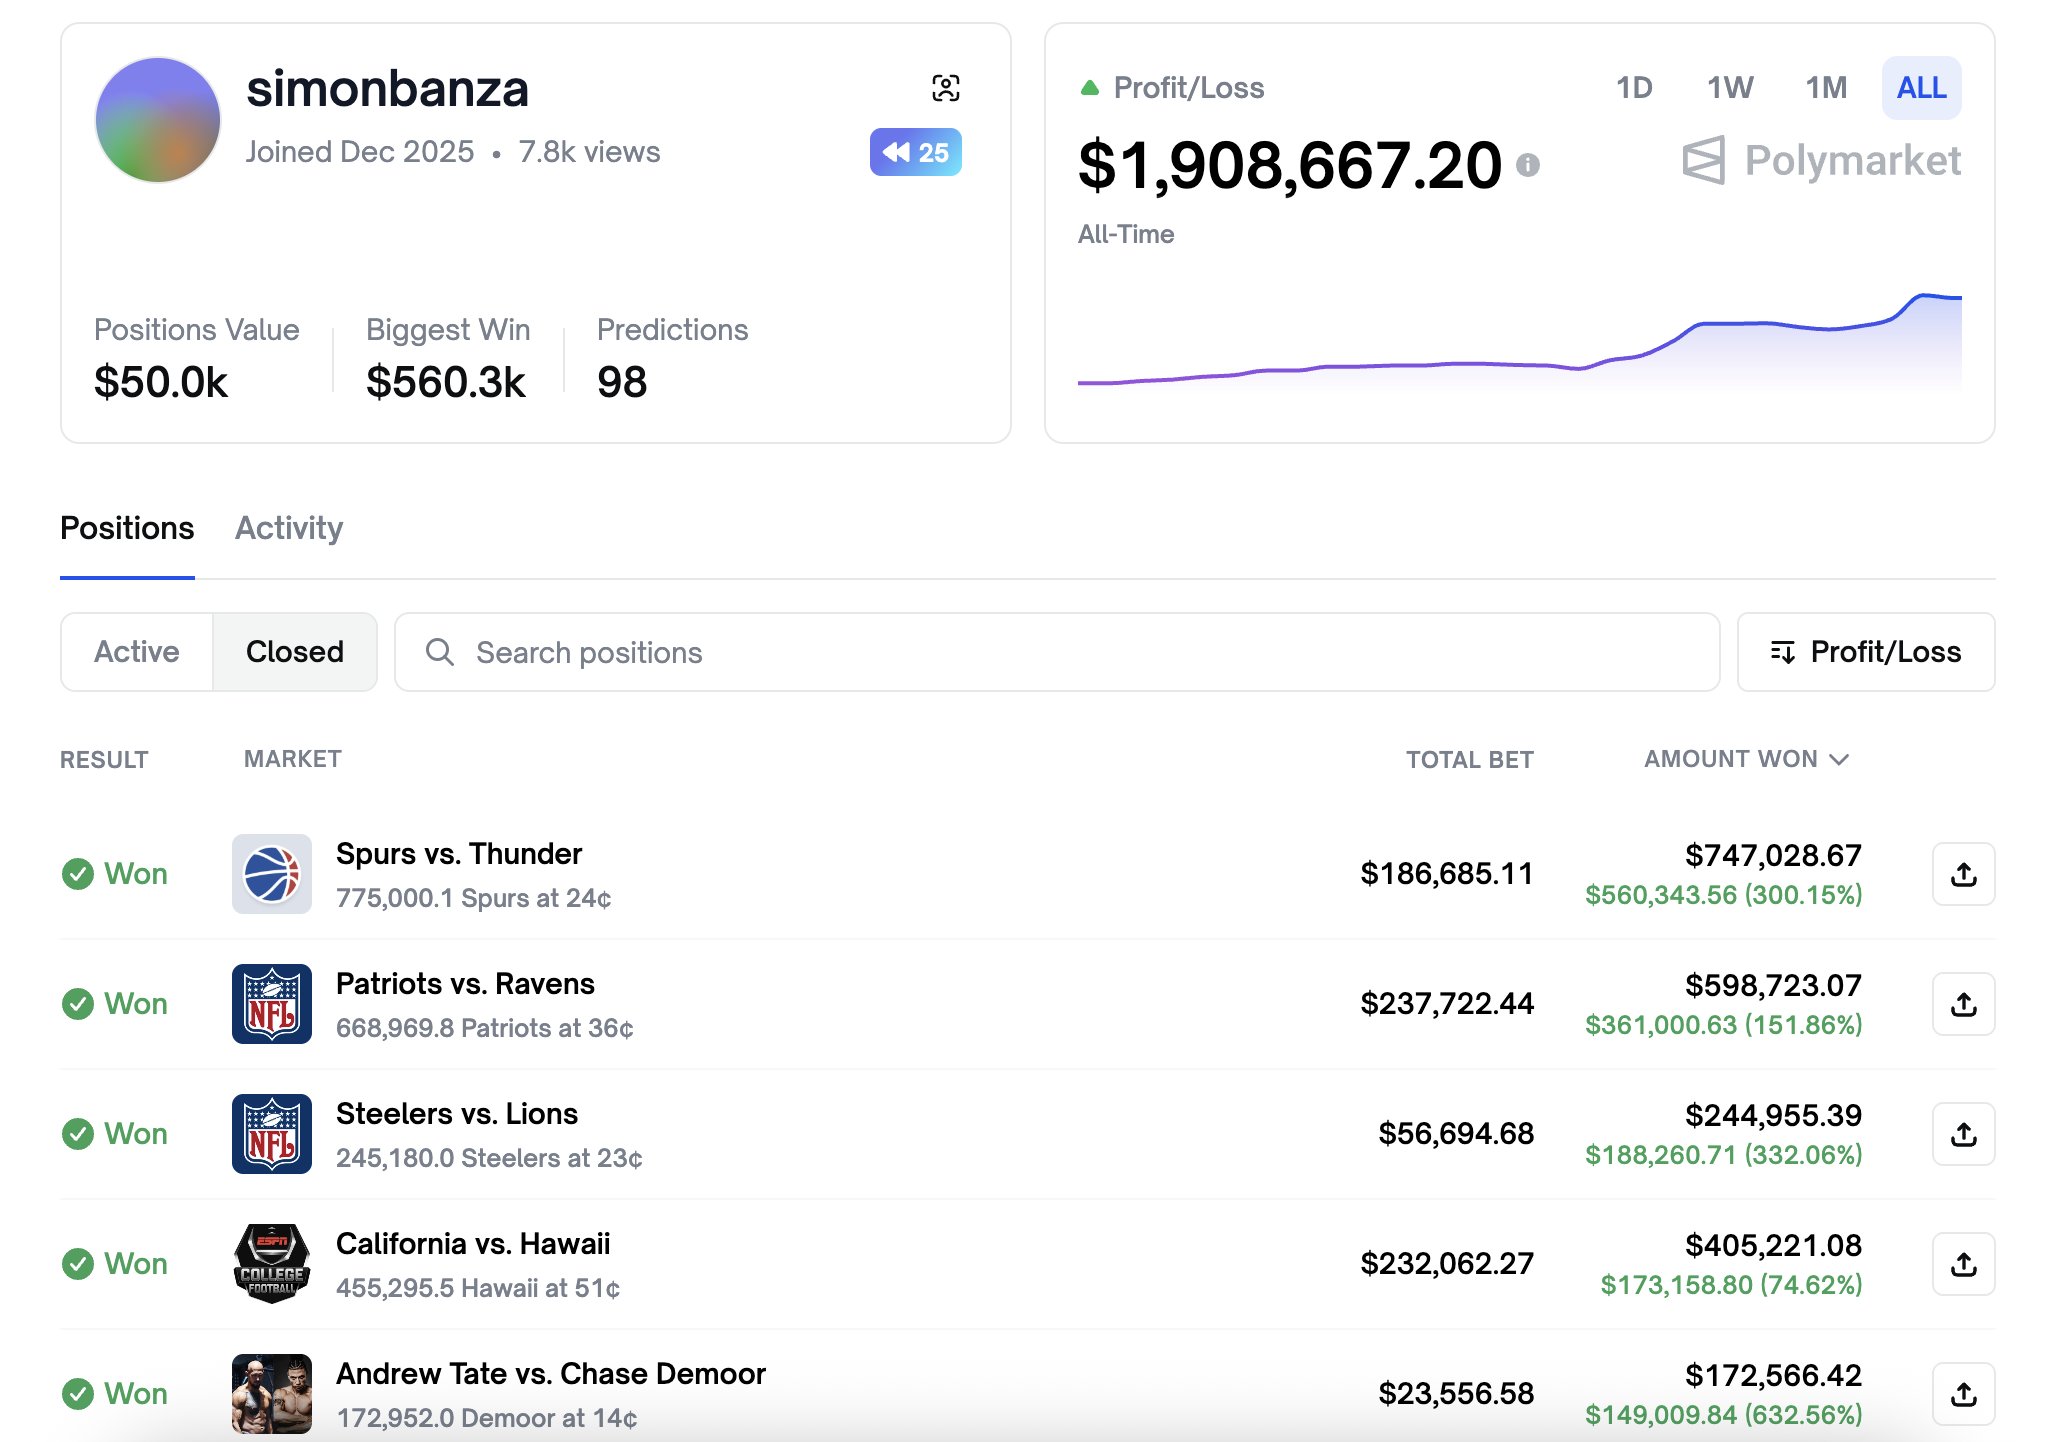This screenshot has width=2052, height=1442.
Task: Click info icon beside profit amount
Action: click(1527, 165)
